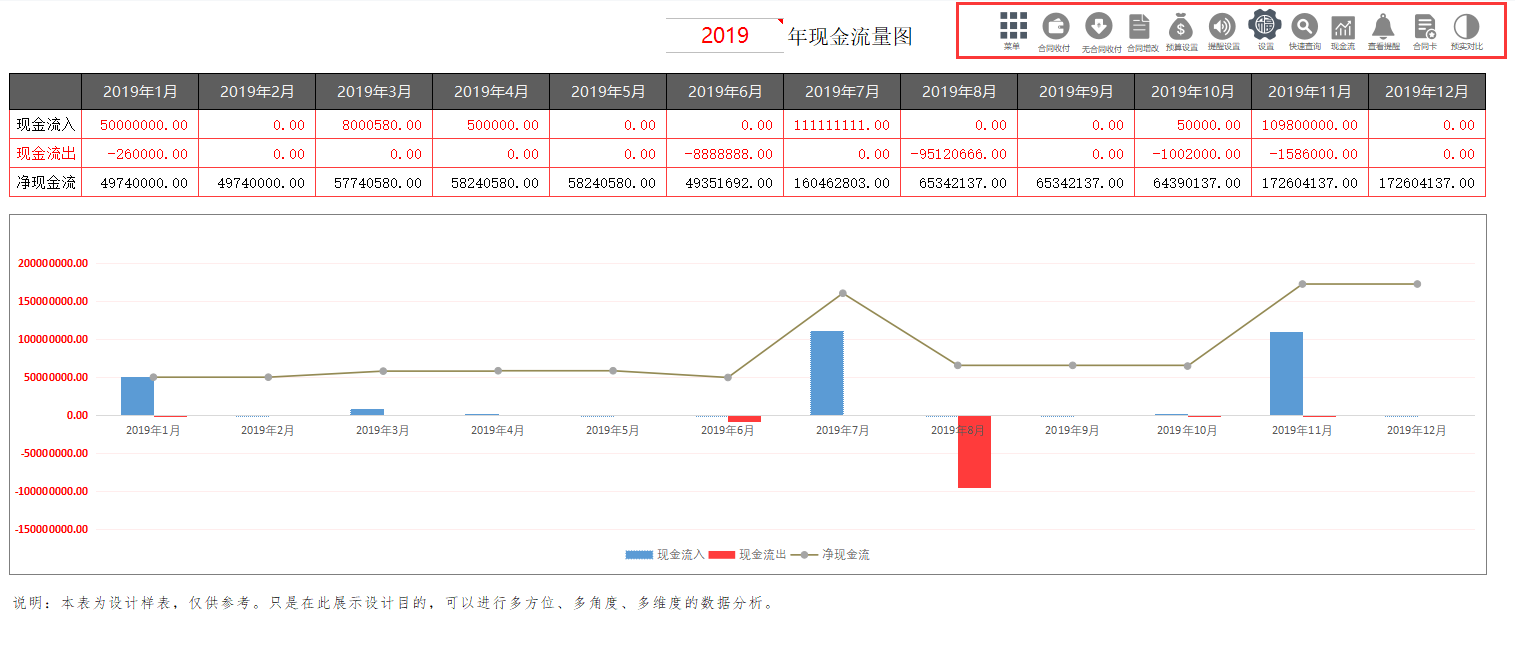Open the 菜单 grid icon
This screenshot has width=1515, height=672.
click(1012, 25)
